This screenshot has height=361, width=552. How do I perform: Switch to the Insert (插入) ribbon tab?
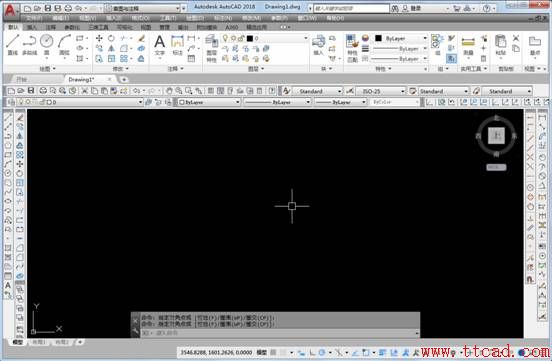click(x=32, y=27)
